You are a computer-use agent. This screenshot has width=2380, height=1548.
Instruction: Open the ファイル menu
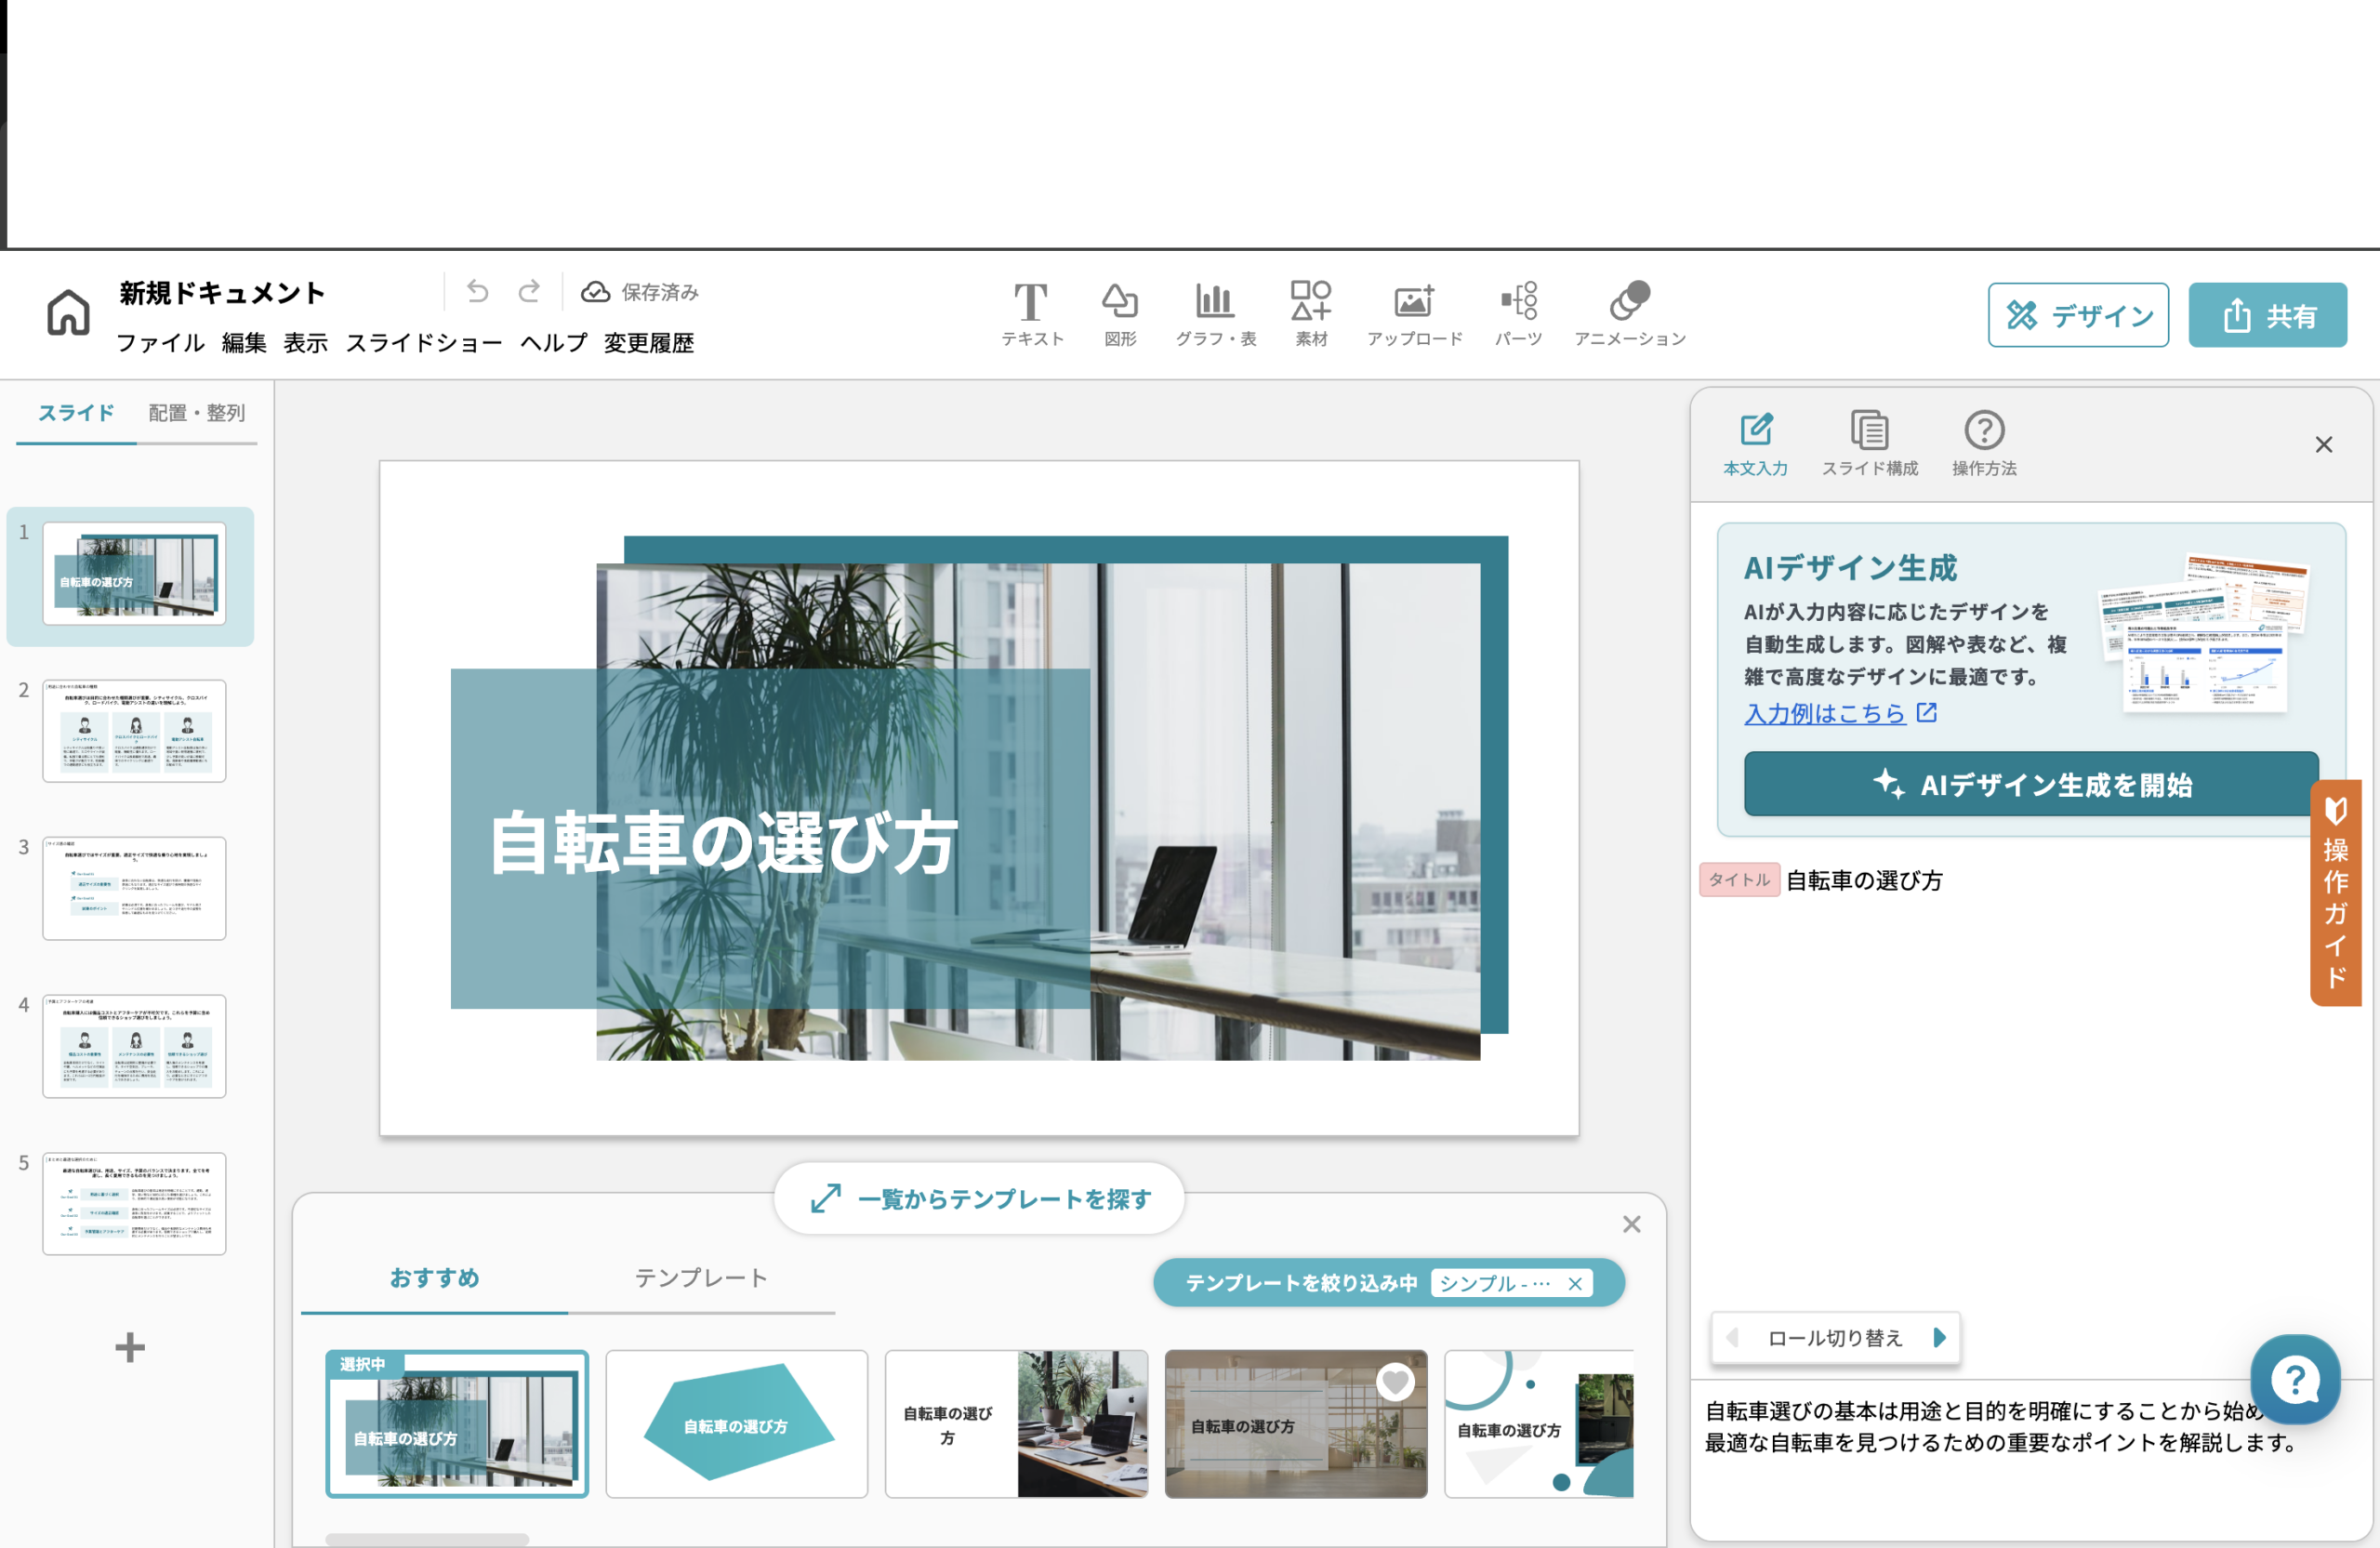tap(160, 343)
